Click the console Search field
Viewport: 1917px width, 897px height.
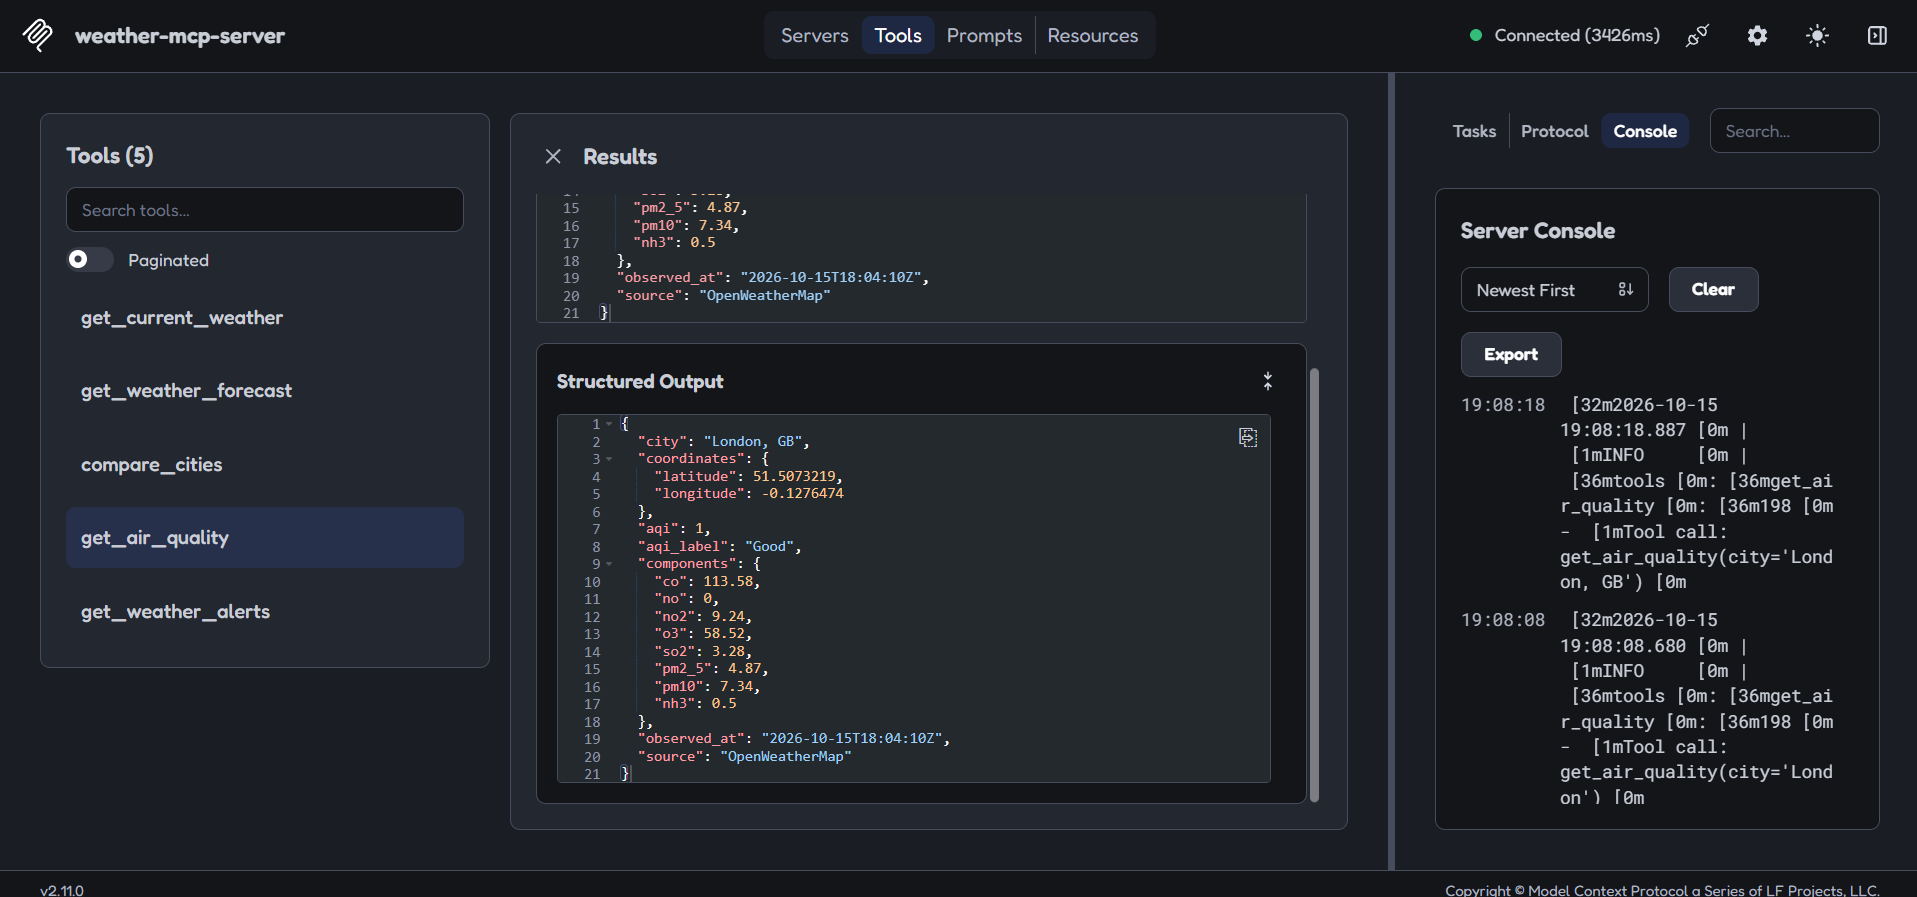[x=1794, y=131]
